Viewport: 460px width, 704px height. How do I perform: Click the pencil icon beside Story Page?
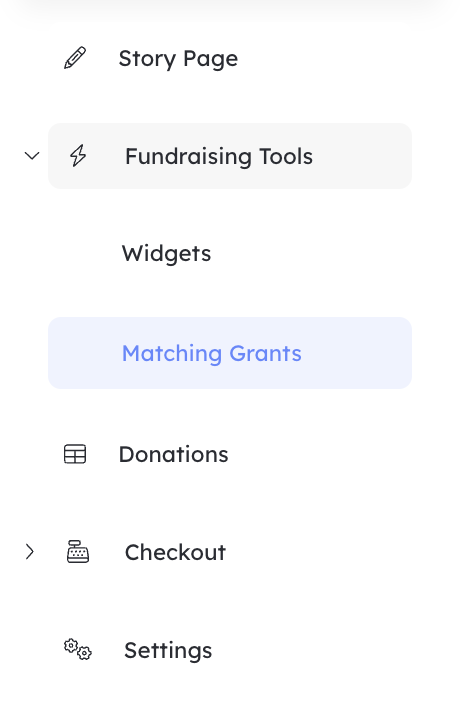(75, 58)
